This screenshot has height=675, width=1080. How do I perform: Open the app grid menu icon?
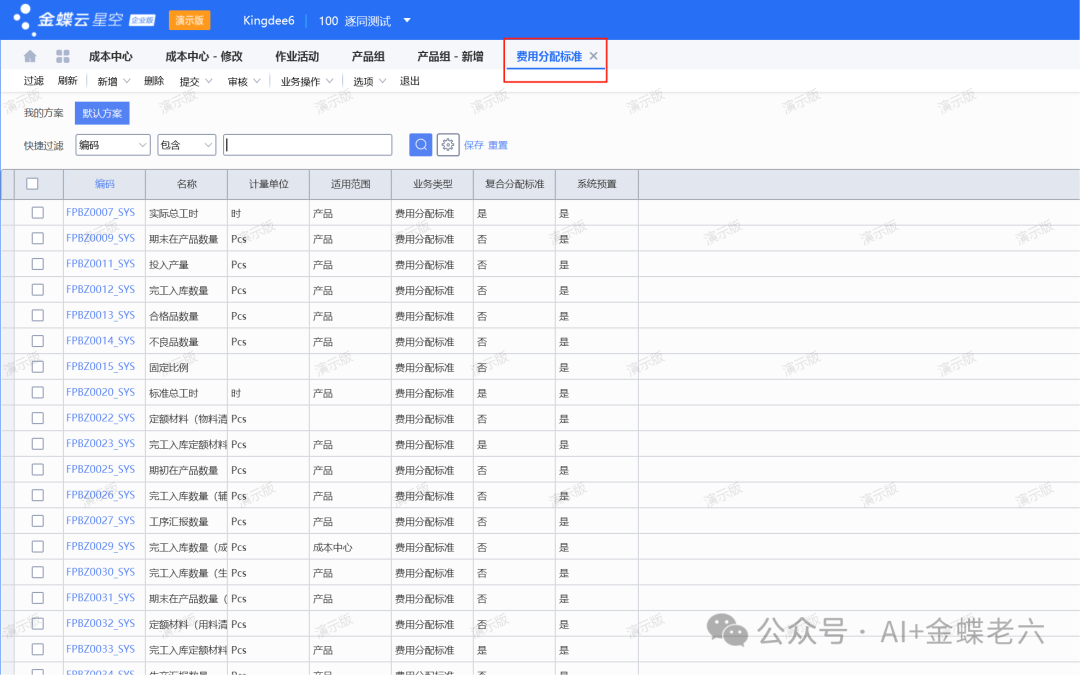click(x=63, y=57)
